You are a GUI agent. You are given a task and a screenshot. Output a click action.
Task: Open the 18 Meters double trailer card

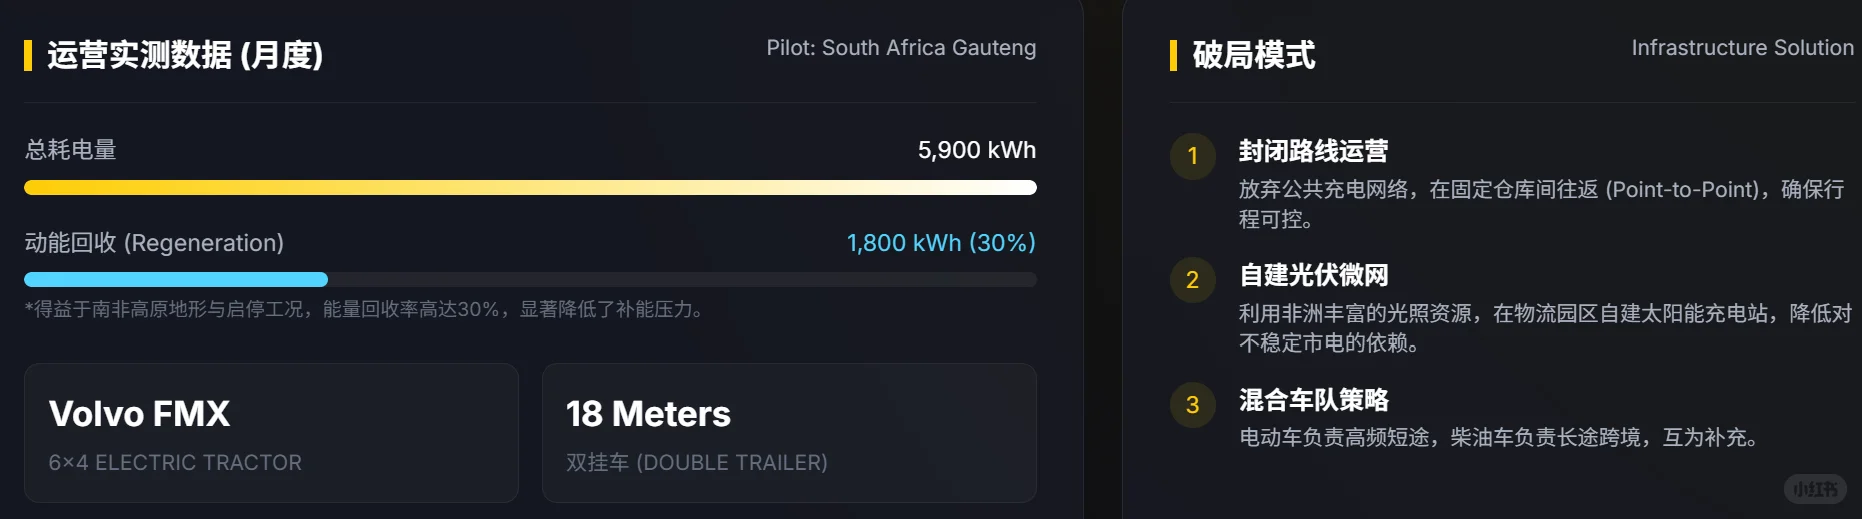789,433
